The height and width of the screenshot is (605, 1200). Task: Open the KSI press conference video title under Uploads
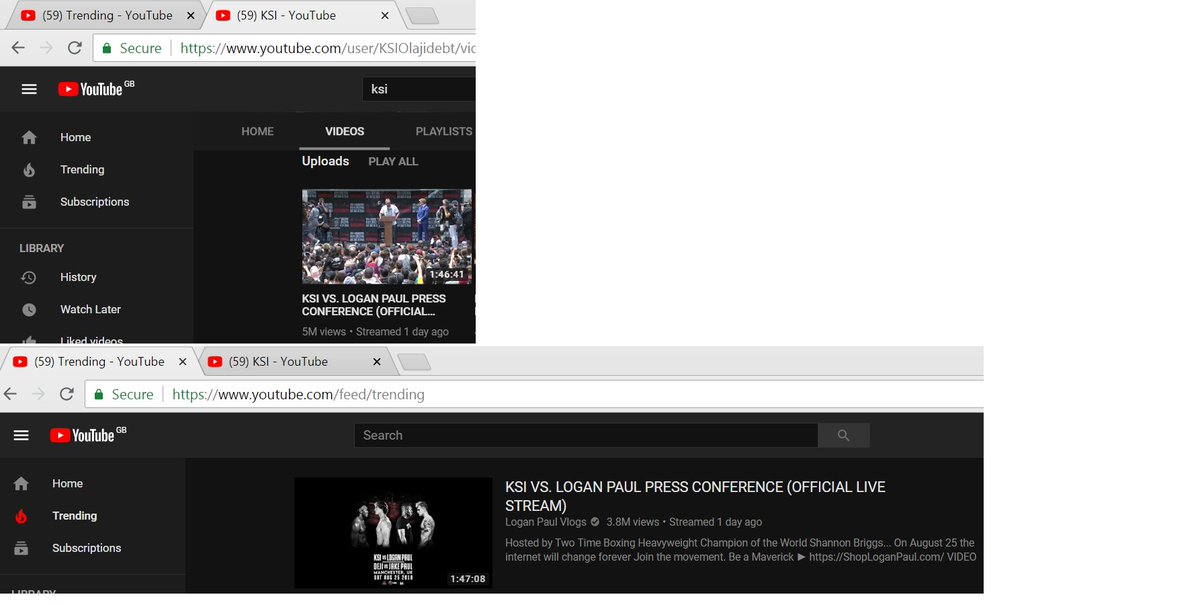(x=374, y=305)
